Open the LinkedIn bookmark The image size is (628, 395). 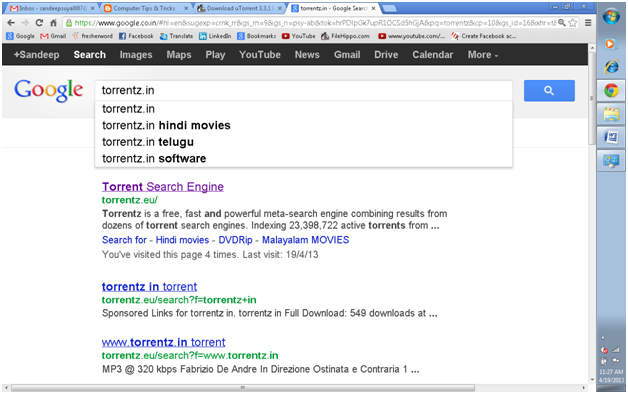pos(215,36)
